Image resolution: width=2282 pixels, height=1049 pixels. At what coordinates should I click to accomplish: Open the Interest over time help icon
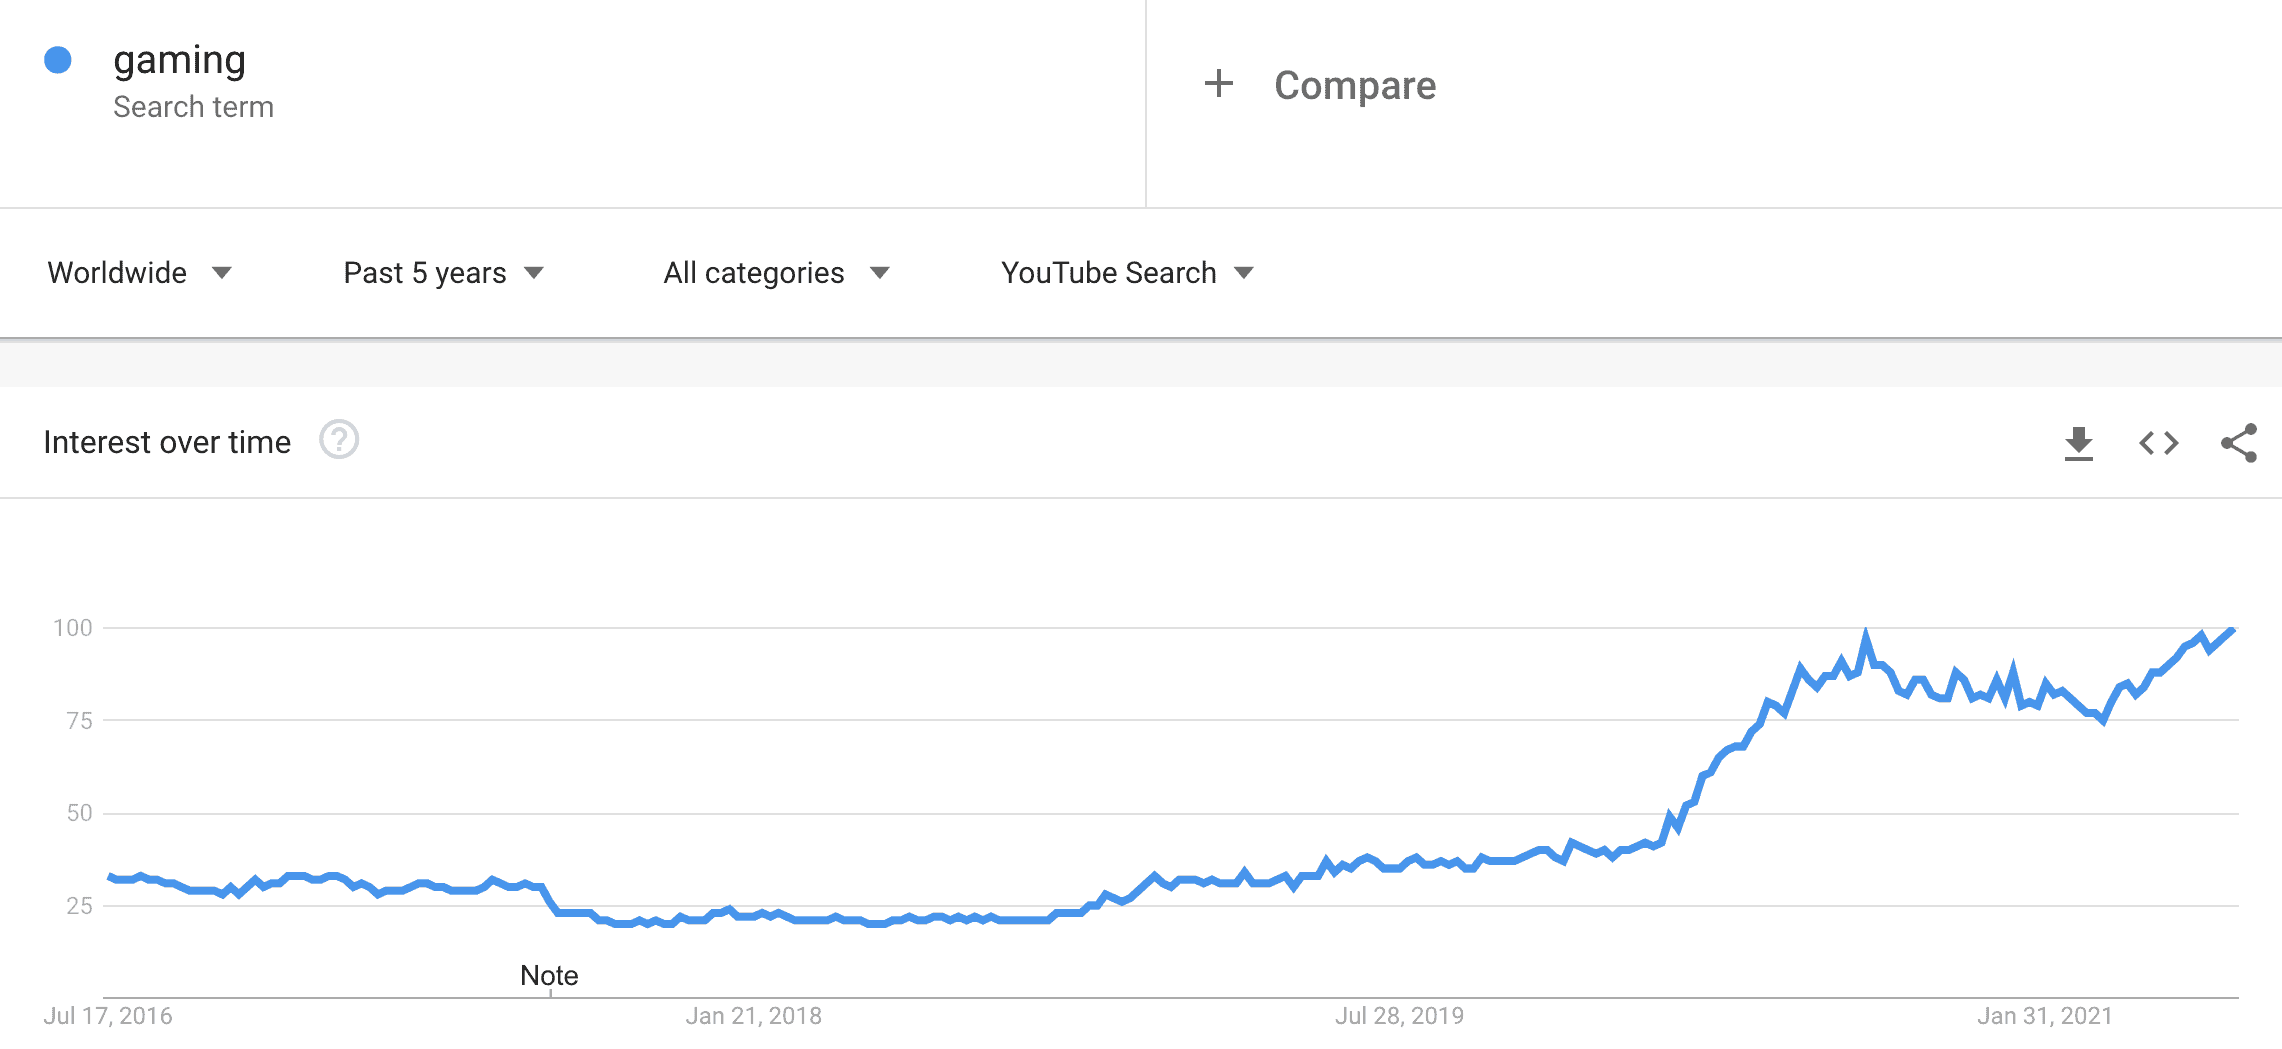339,440
